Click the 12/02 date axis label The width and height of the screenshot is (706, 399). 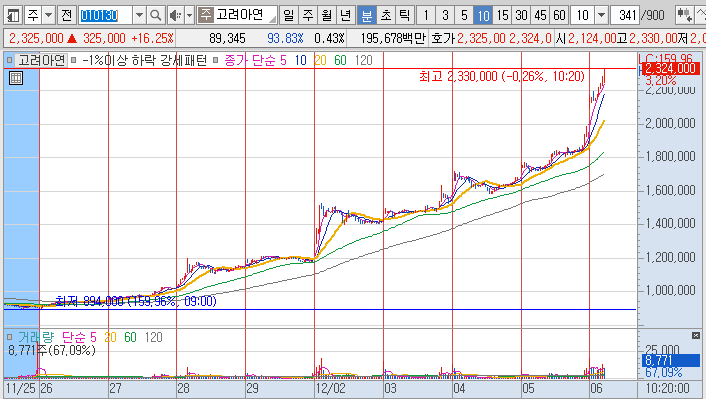click(x=330, y=388)
